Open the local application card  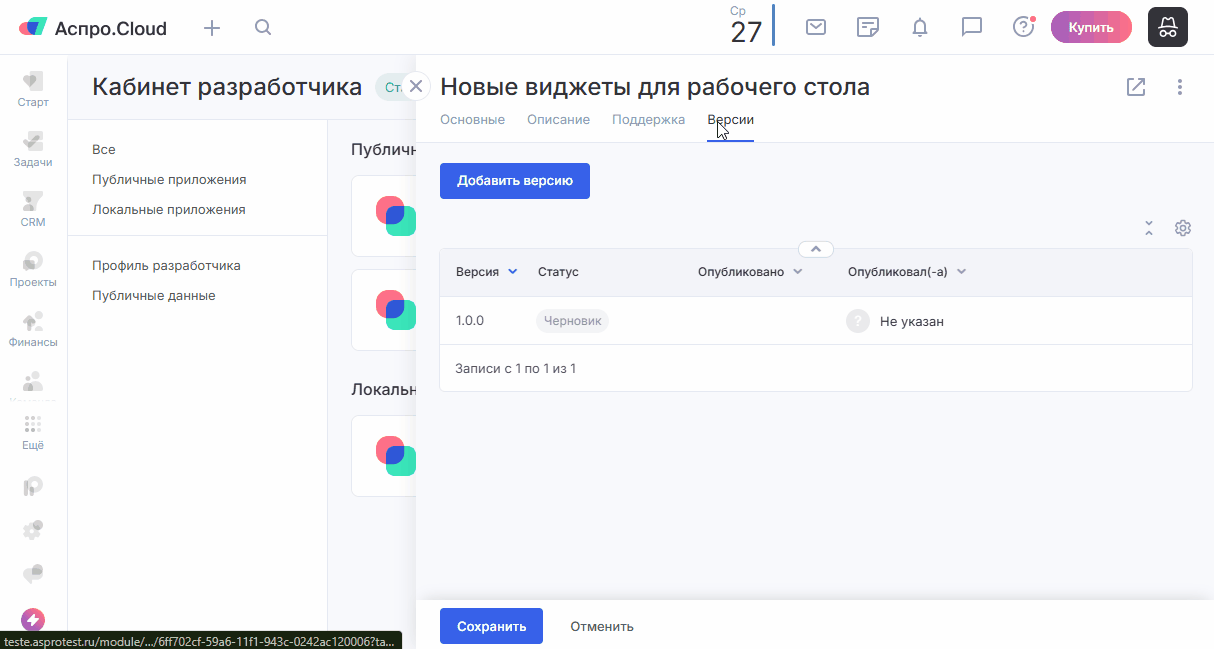coord(384,456)
